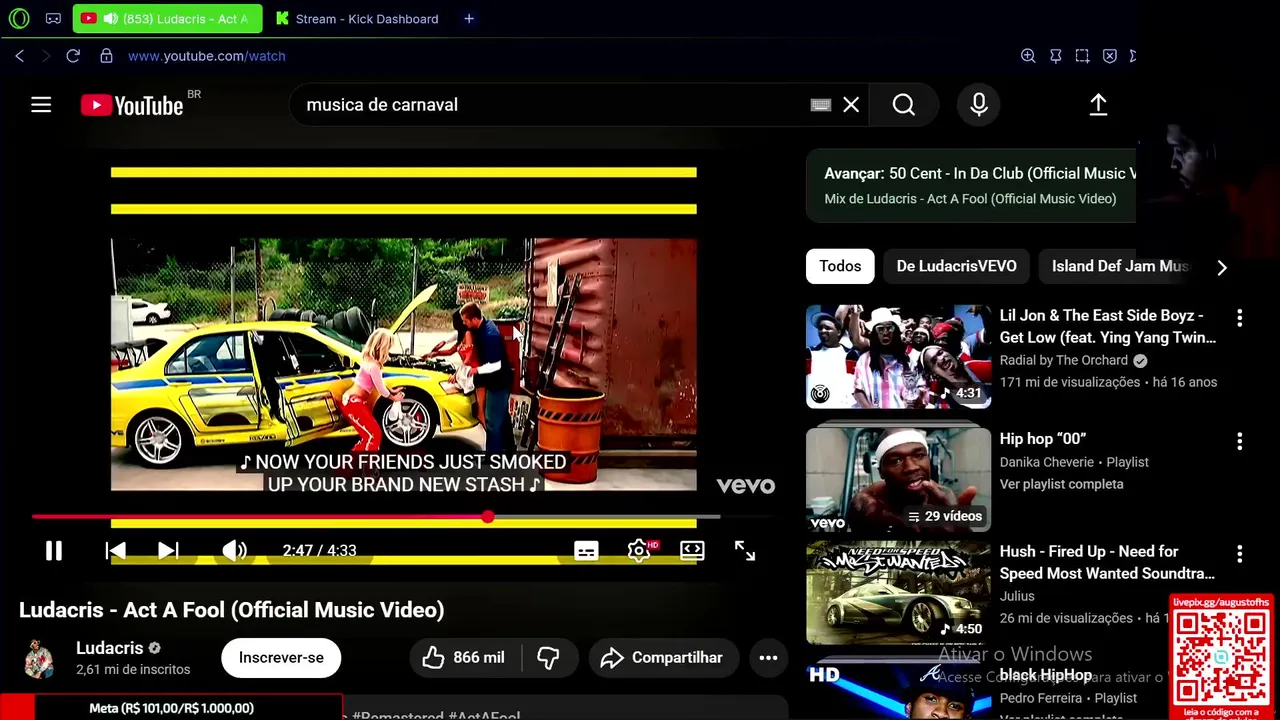Skip to the previous video
The height and width of the screenshot is (720, 1280).
116,551
